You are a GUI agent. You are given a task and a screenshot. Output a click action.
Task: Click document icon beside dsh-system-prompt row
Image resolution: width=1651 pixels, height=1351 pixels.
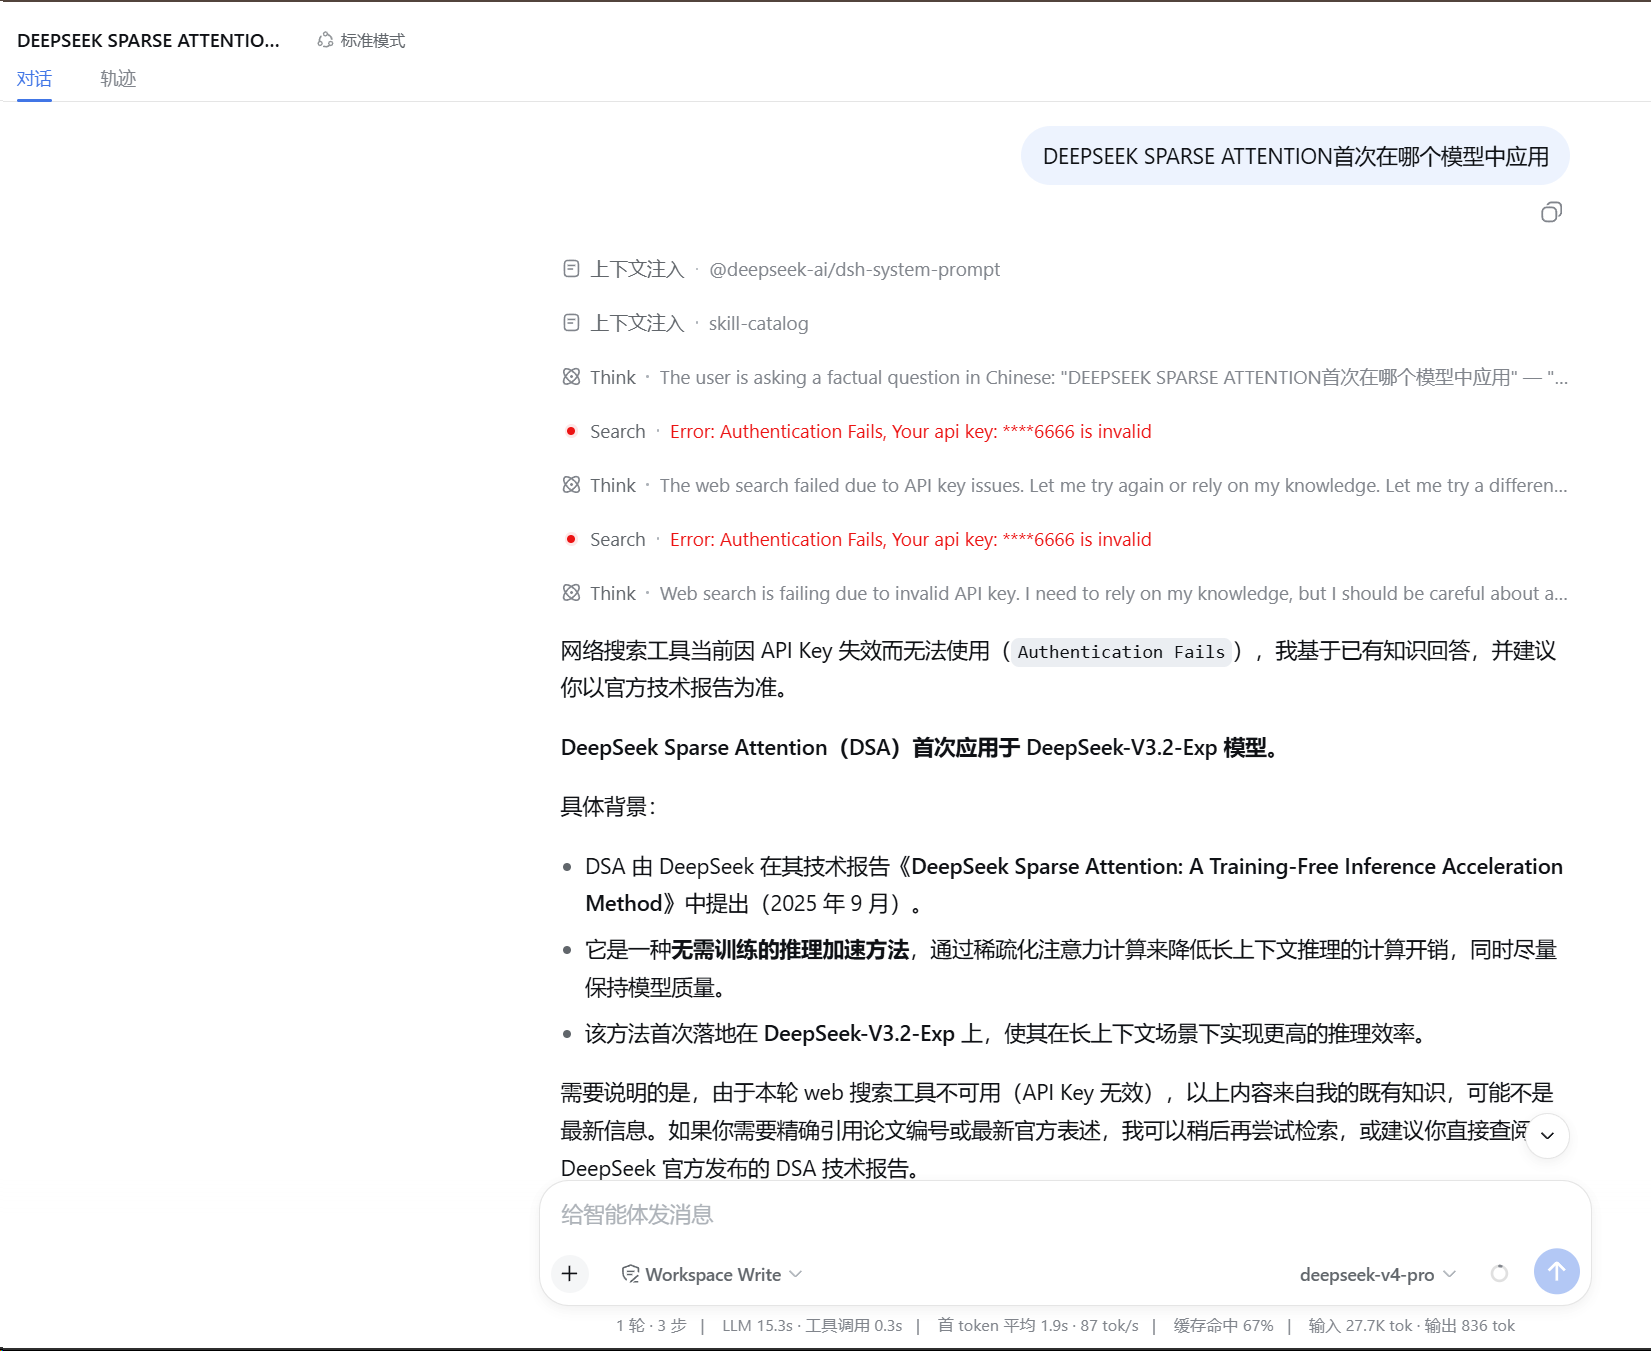point(571,269)
